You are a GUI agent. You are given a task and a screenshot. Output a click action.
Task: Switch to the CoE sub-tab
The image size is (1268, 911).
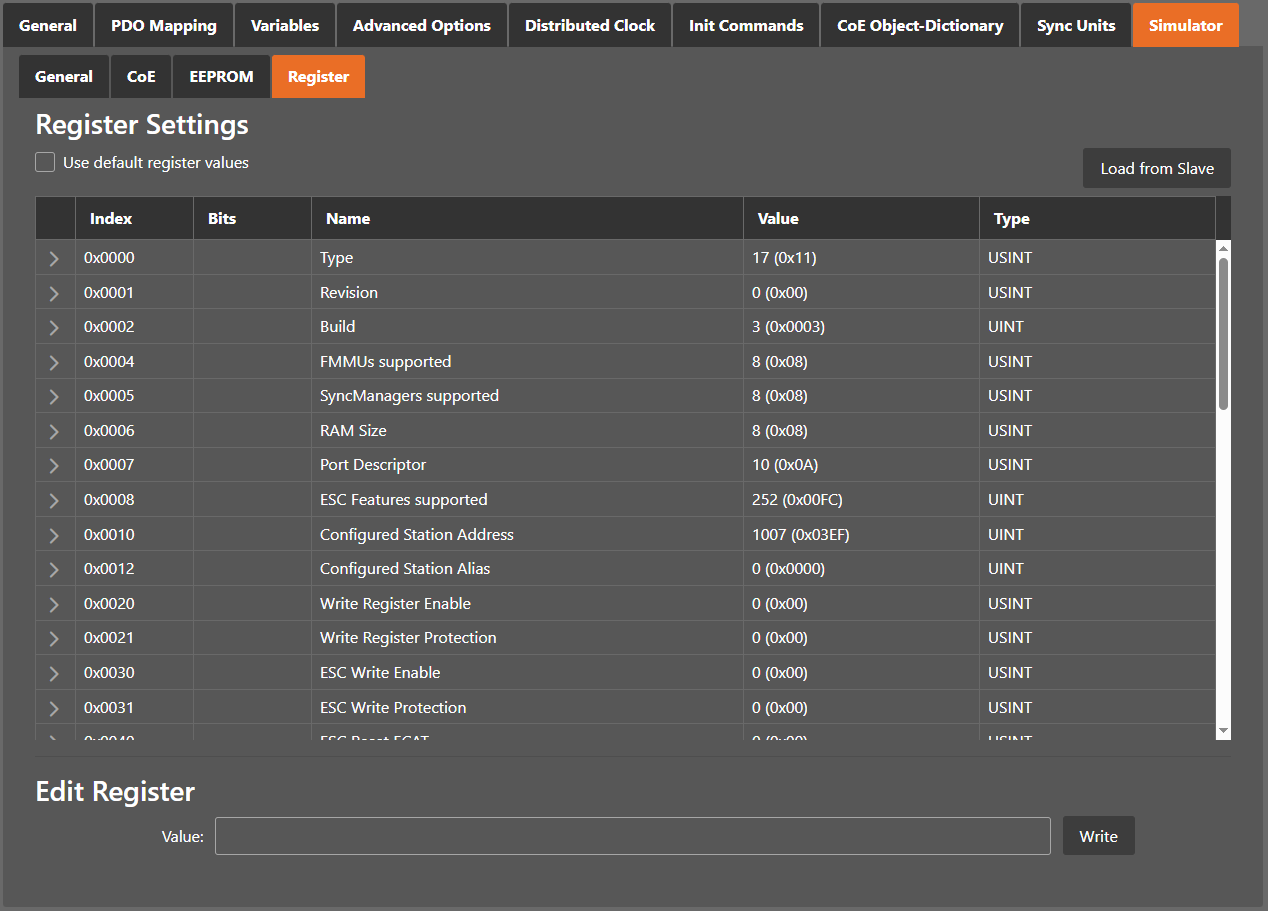141,76
